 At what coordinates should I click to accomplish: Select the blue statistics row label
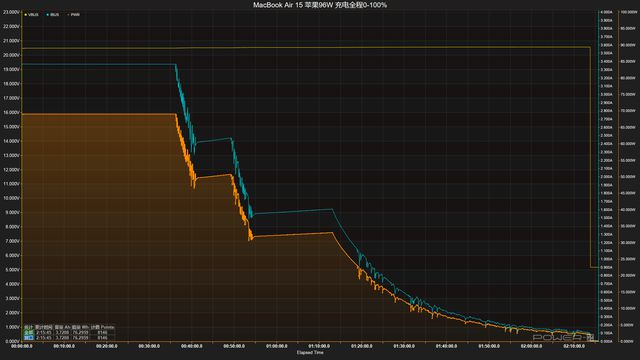coord(29,338)
